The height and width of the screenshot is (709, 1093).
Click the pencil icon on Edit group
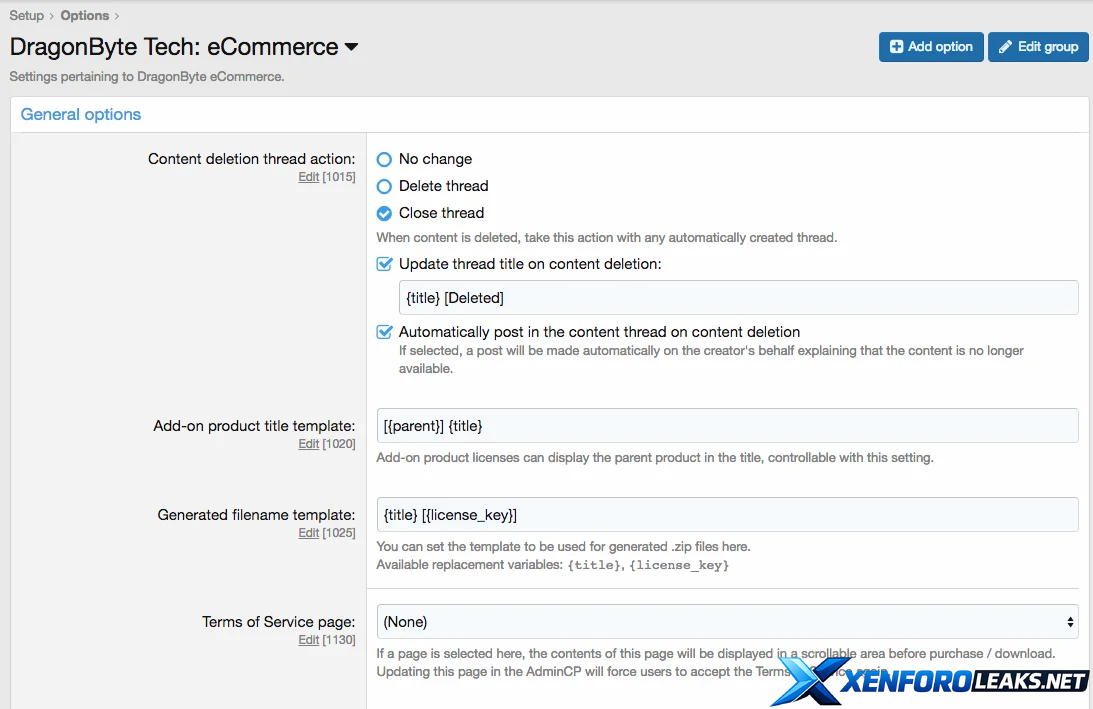1005,47
